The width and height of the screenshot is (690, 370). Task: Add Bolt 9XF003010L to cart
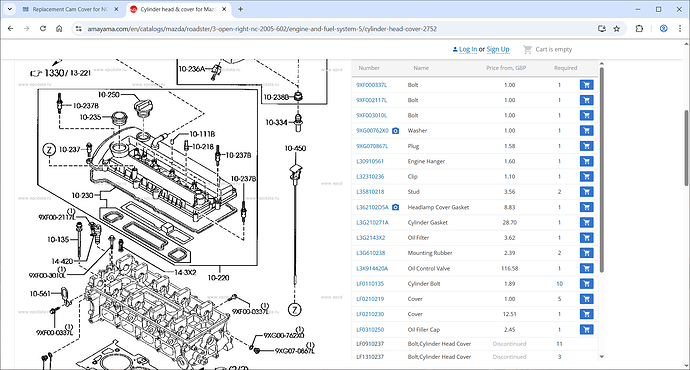point(586,115)
